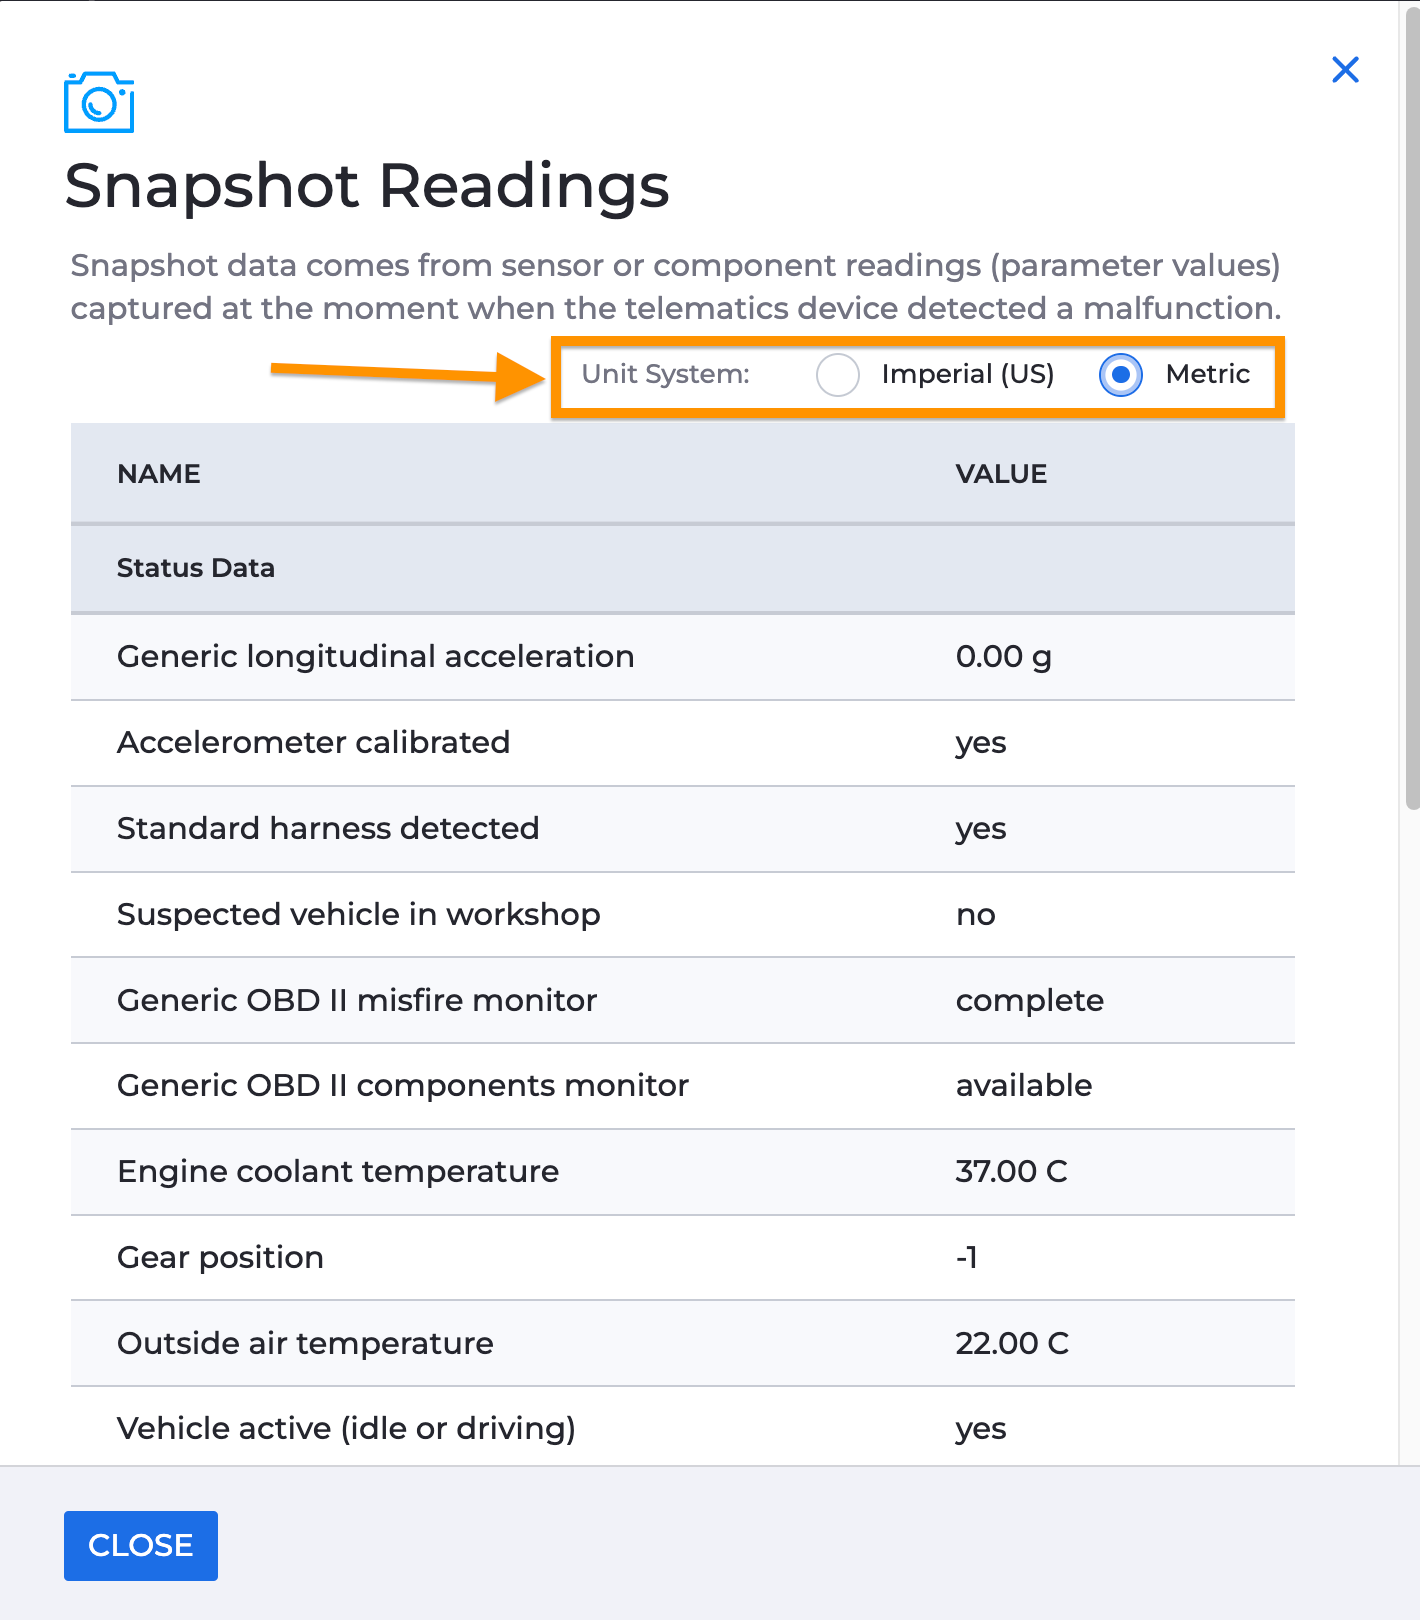Click the camera snapshot icon
The image size is (1420, 1620).
tap(99, 102)
